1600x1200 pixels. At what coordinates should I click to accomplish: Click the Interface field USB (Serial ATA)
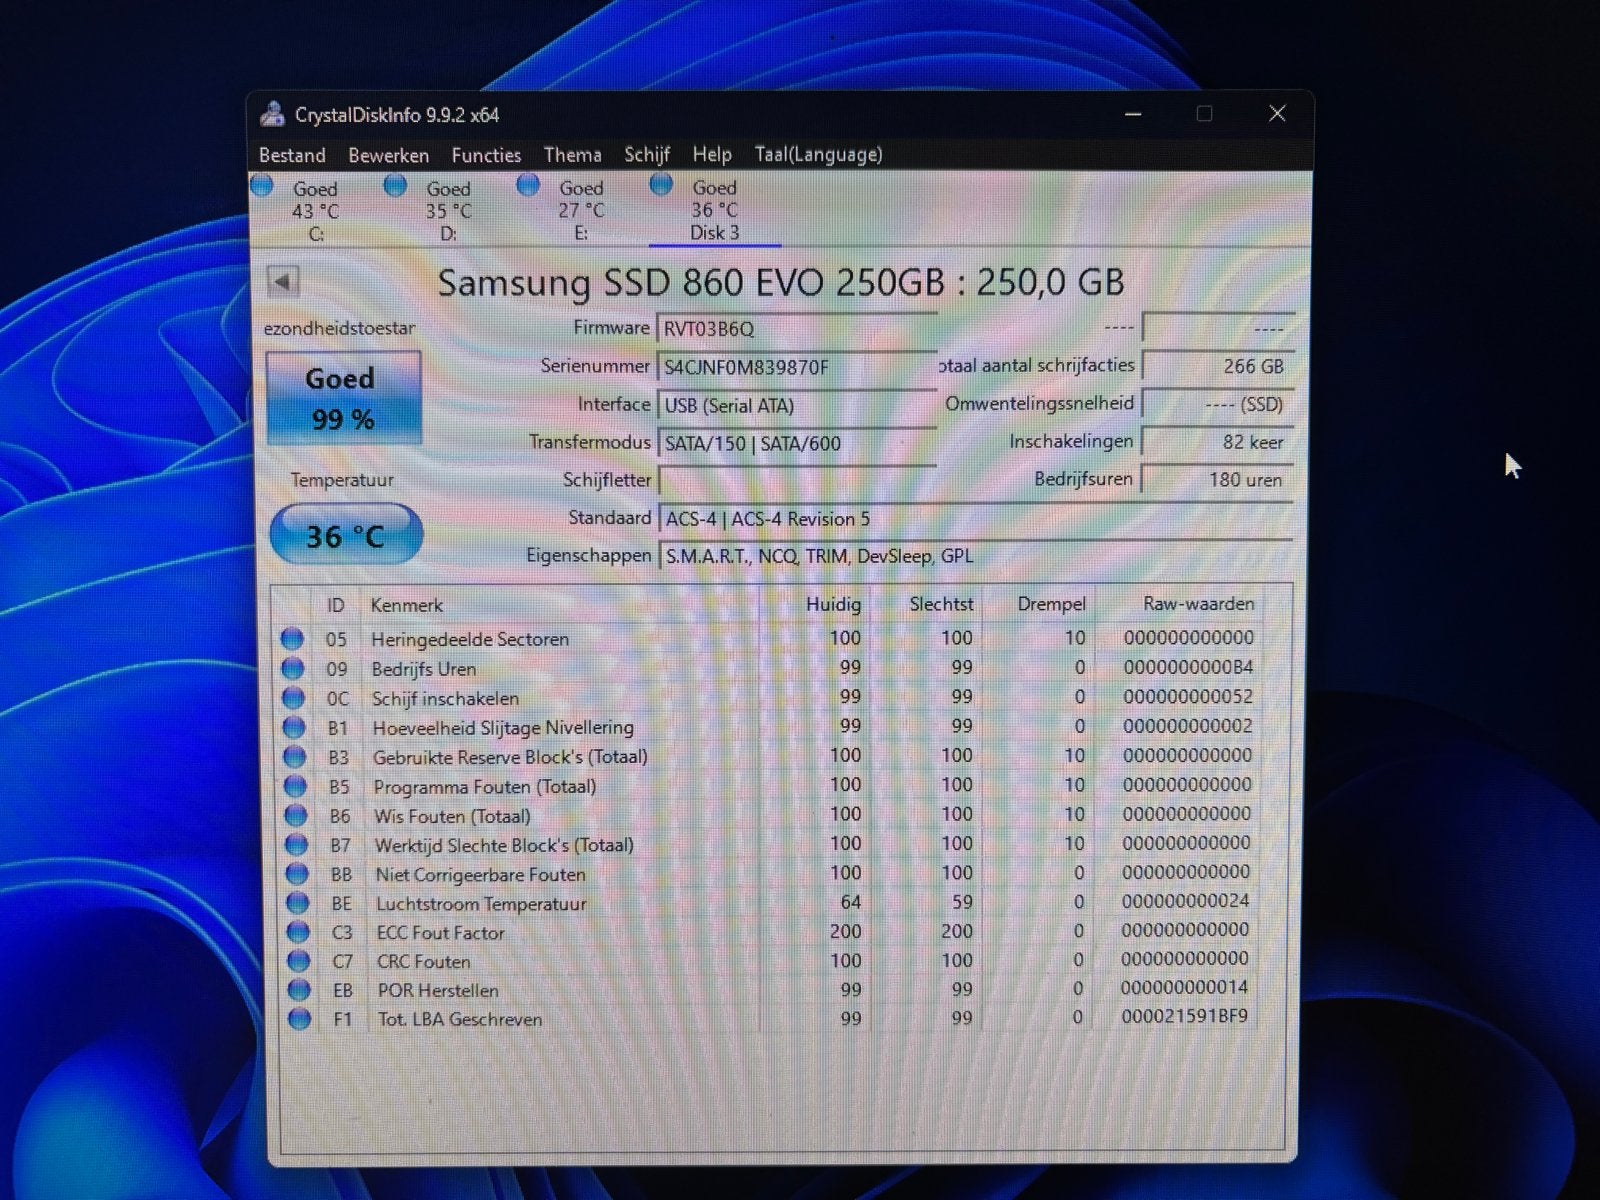click(x=796, y=405)
